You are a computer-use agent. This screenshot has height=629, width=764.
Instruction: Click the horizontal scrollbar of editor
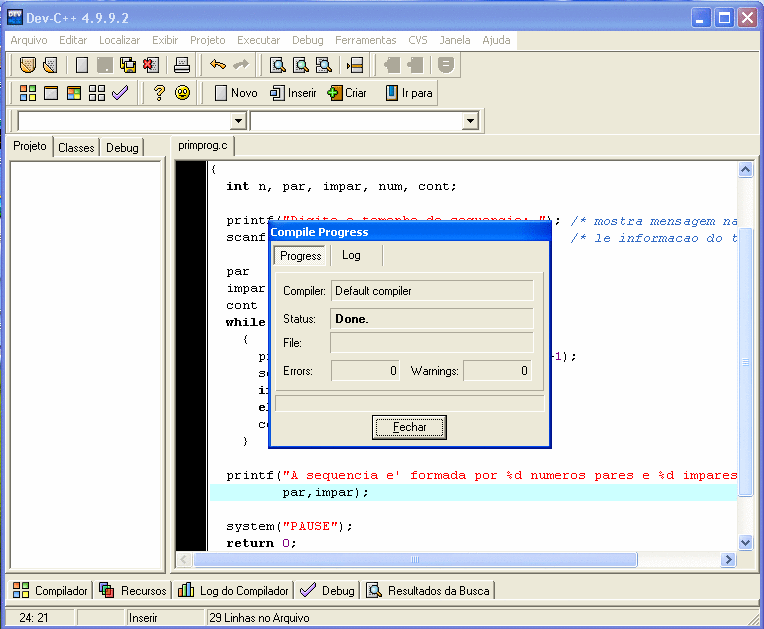(415, 560)
